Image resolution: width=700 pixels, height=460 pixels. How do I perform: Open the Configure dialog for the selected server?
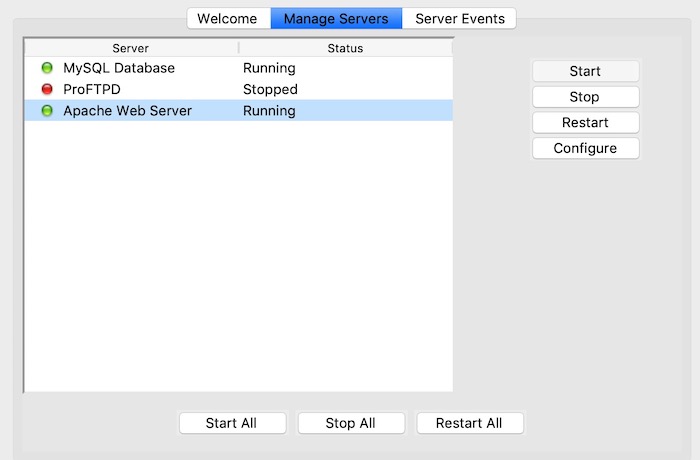[x=585, y=148]
